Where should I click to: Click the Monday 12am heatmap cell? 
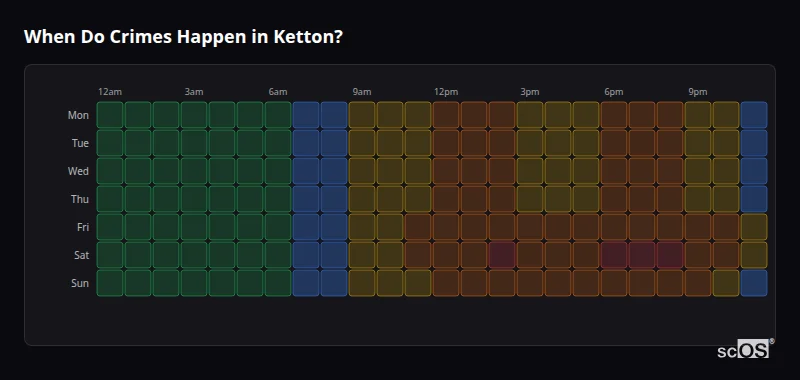click(x=110, y=115)
